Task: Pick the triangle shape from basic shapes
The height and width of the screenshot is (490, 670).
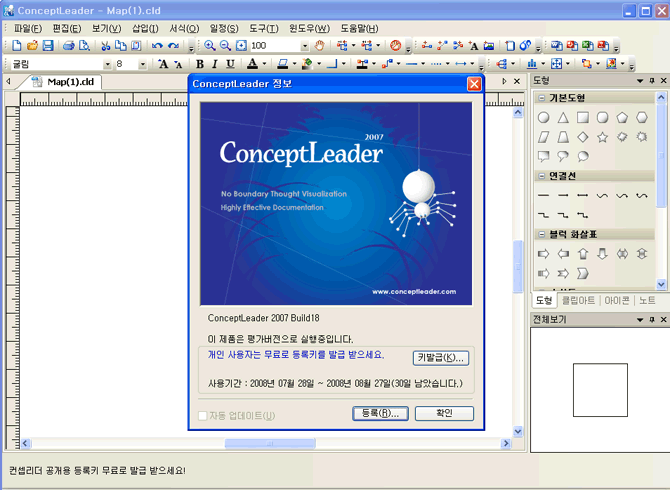Action: (563, 117)
